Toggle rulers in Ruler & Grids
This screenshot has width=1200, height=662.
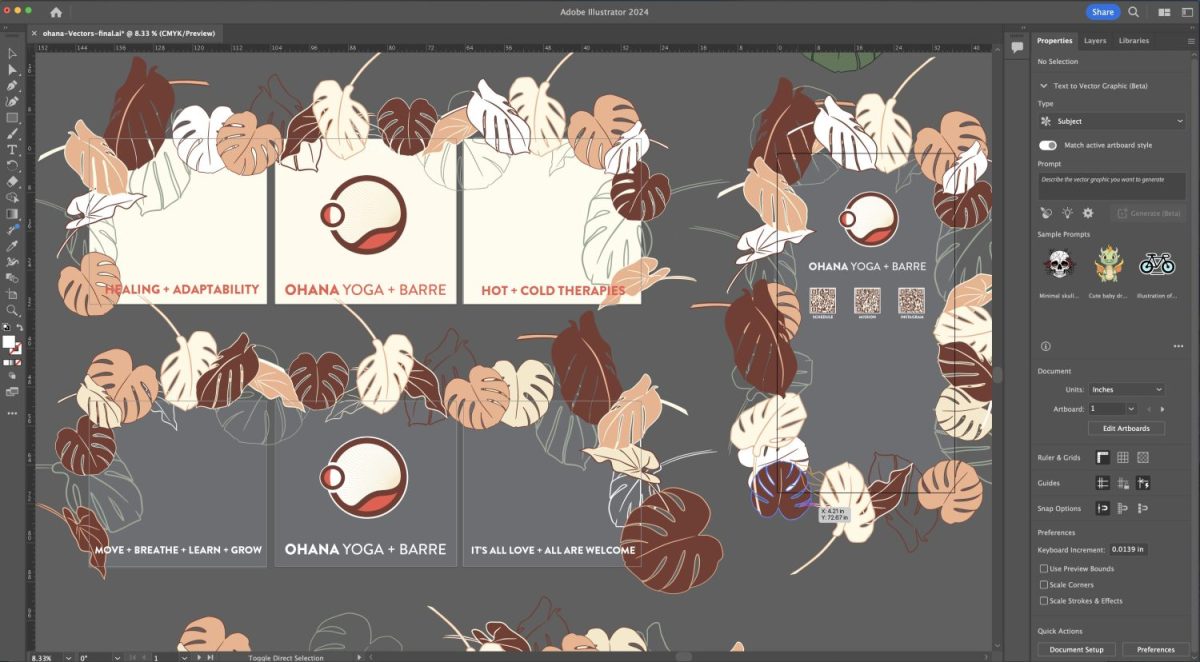click(1103, 458)
